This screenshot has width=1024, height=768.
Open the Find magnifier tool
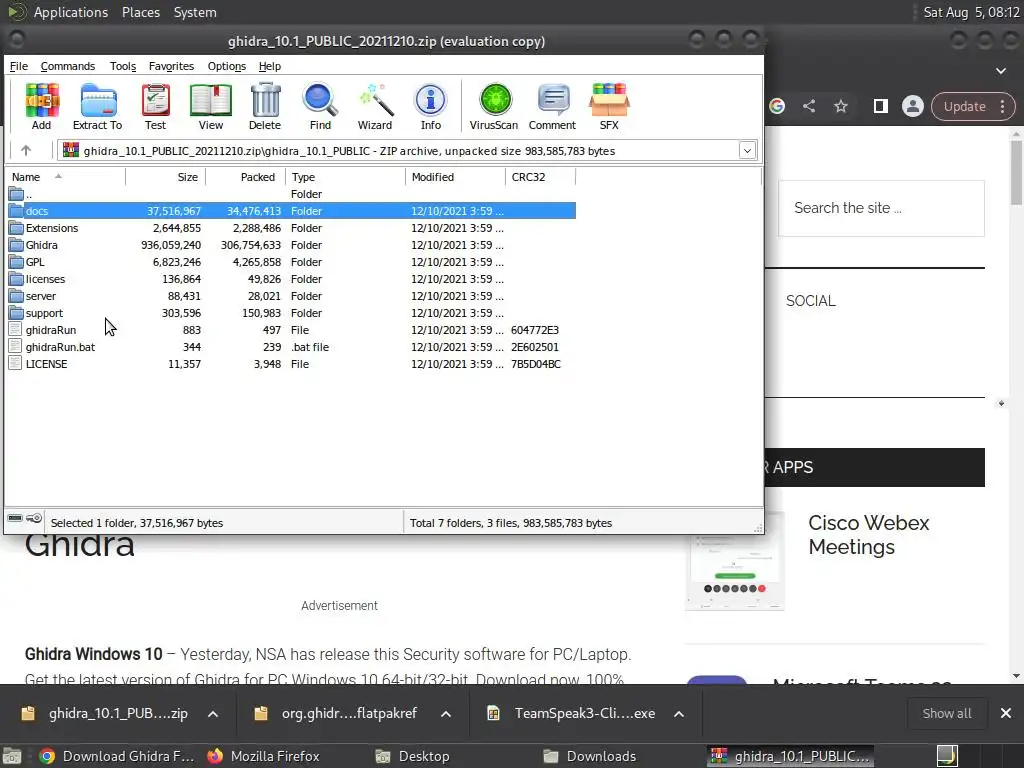[320, 106]
